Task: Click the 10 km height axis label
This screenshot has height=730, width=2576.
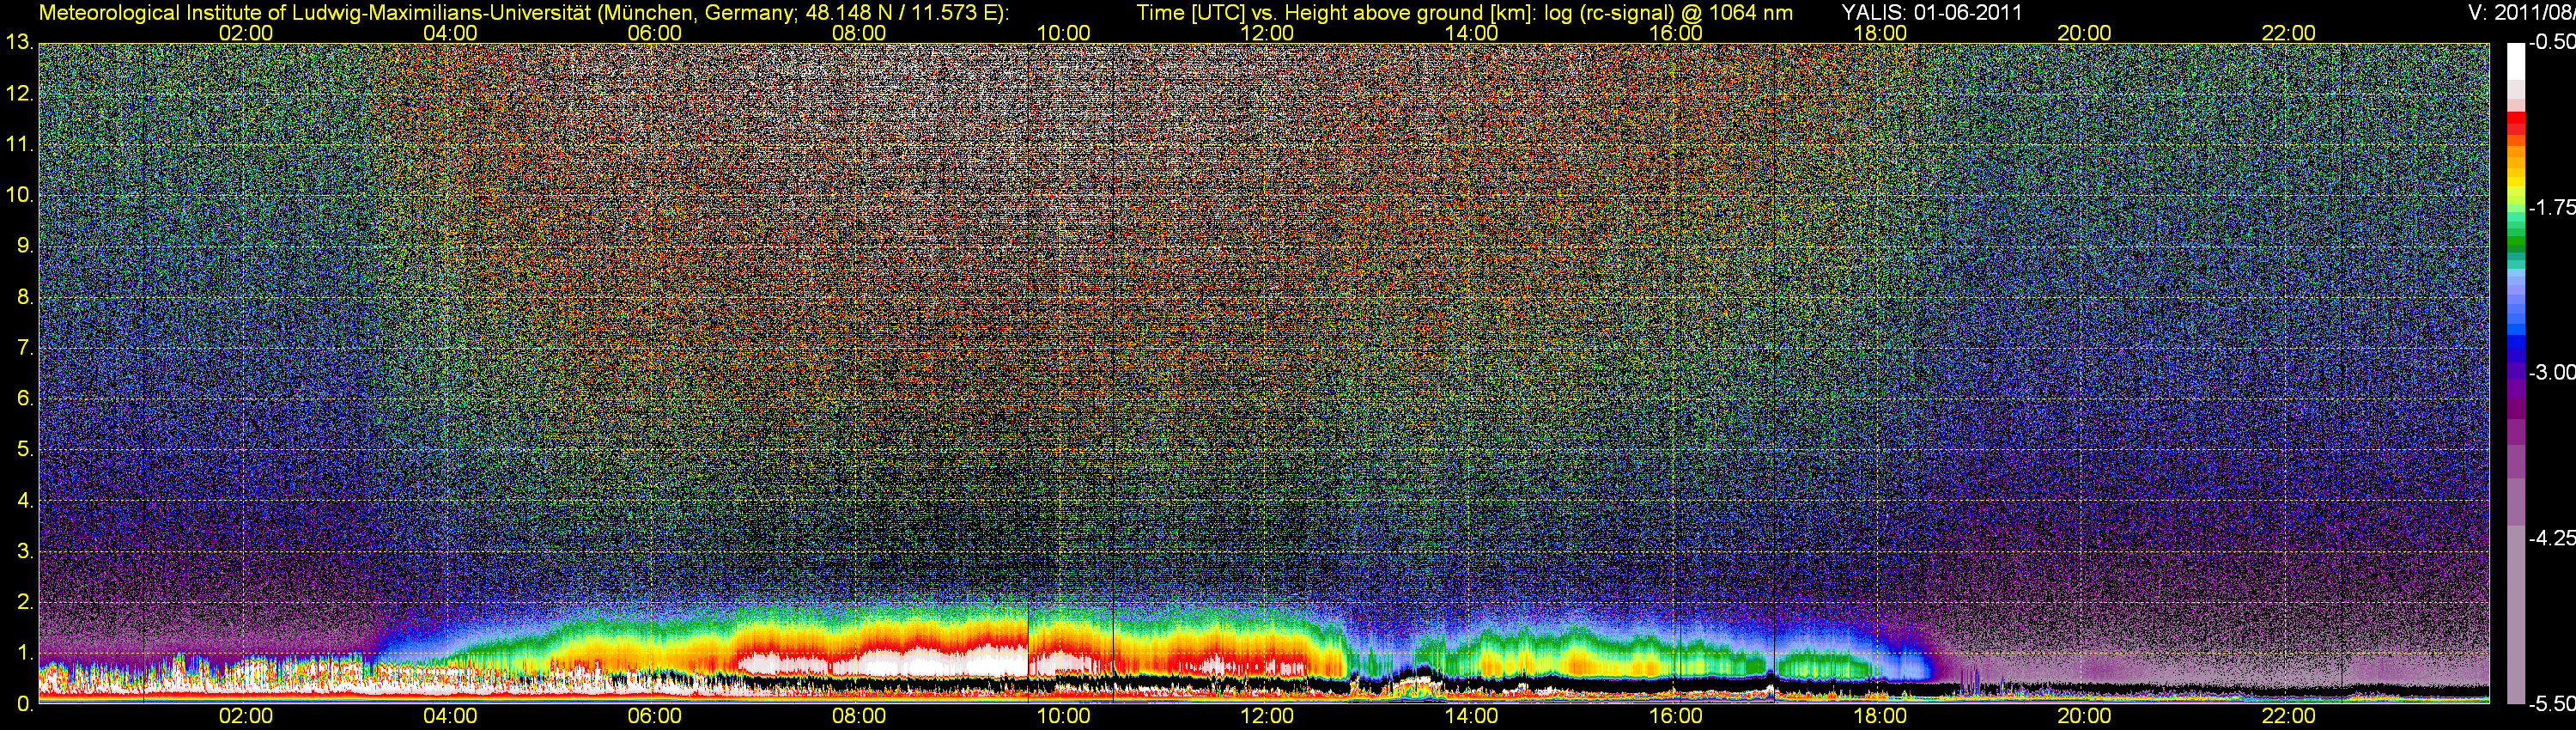Action: pos(19,195)
